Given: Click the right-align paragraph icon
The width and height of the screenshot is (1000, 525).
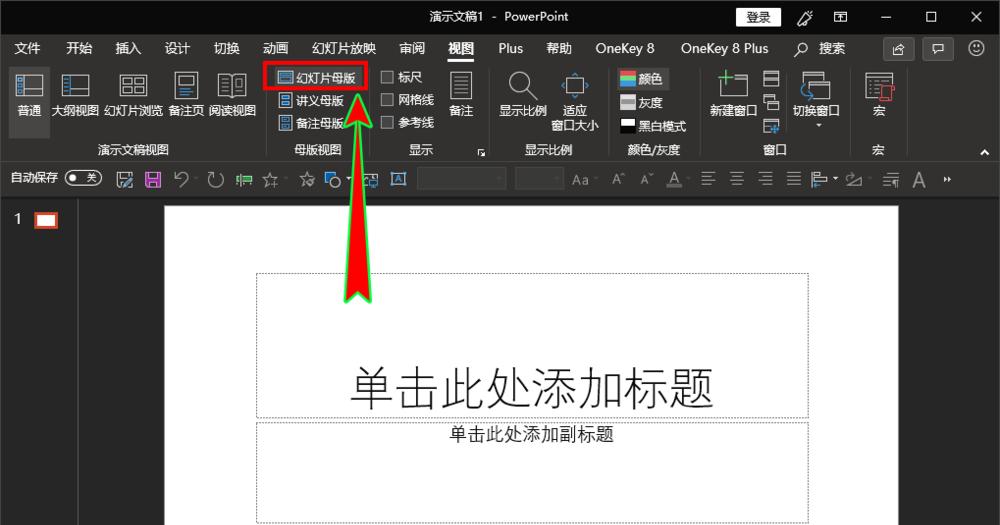Looking at the screenshot, I should 765,179.
